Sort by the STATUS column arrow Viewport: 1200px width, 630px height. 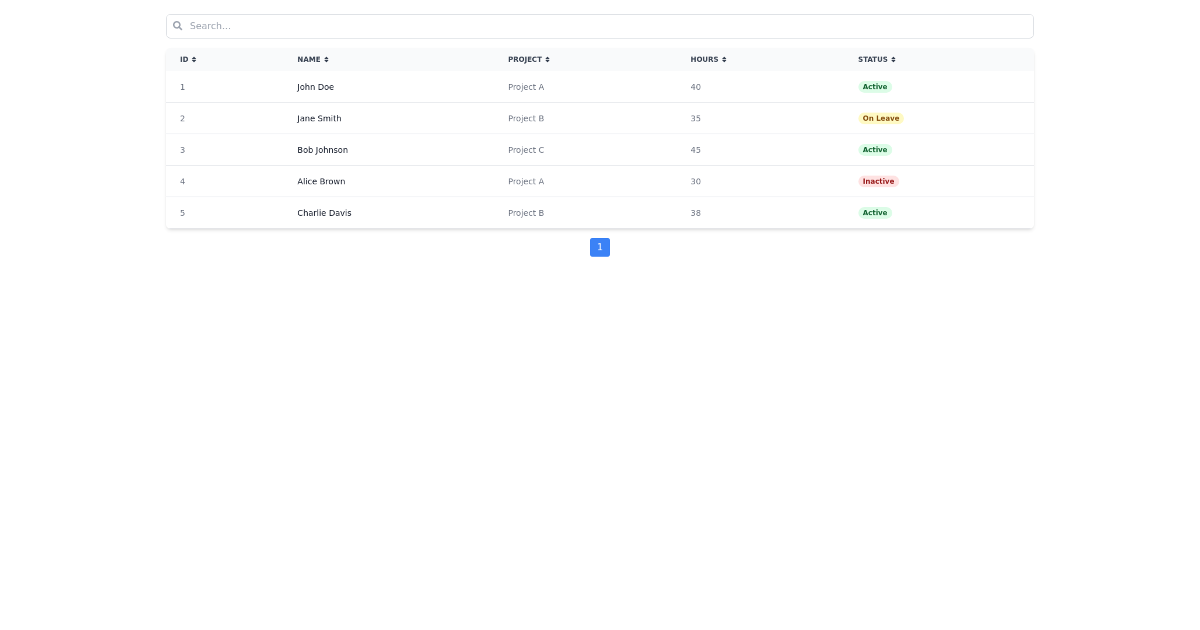pos(892,59)
